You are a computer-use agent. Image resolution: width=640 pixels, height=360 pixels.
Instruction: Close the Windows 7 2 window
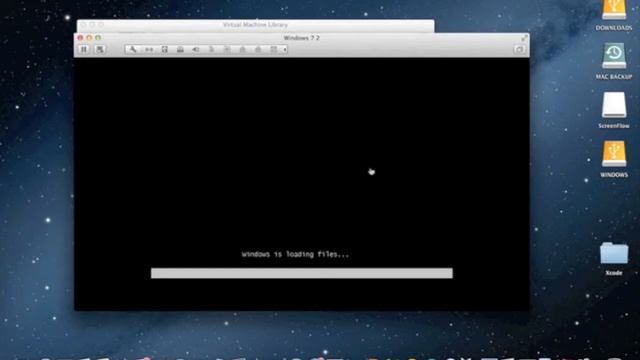80,38
